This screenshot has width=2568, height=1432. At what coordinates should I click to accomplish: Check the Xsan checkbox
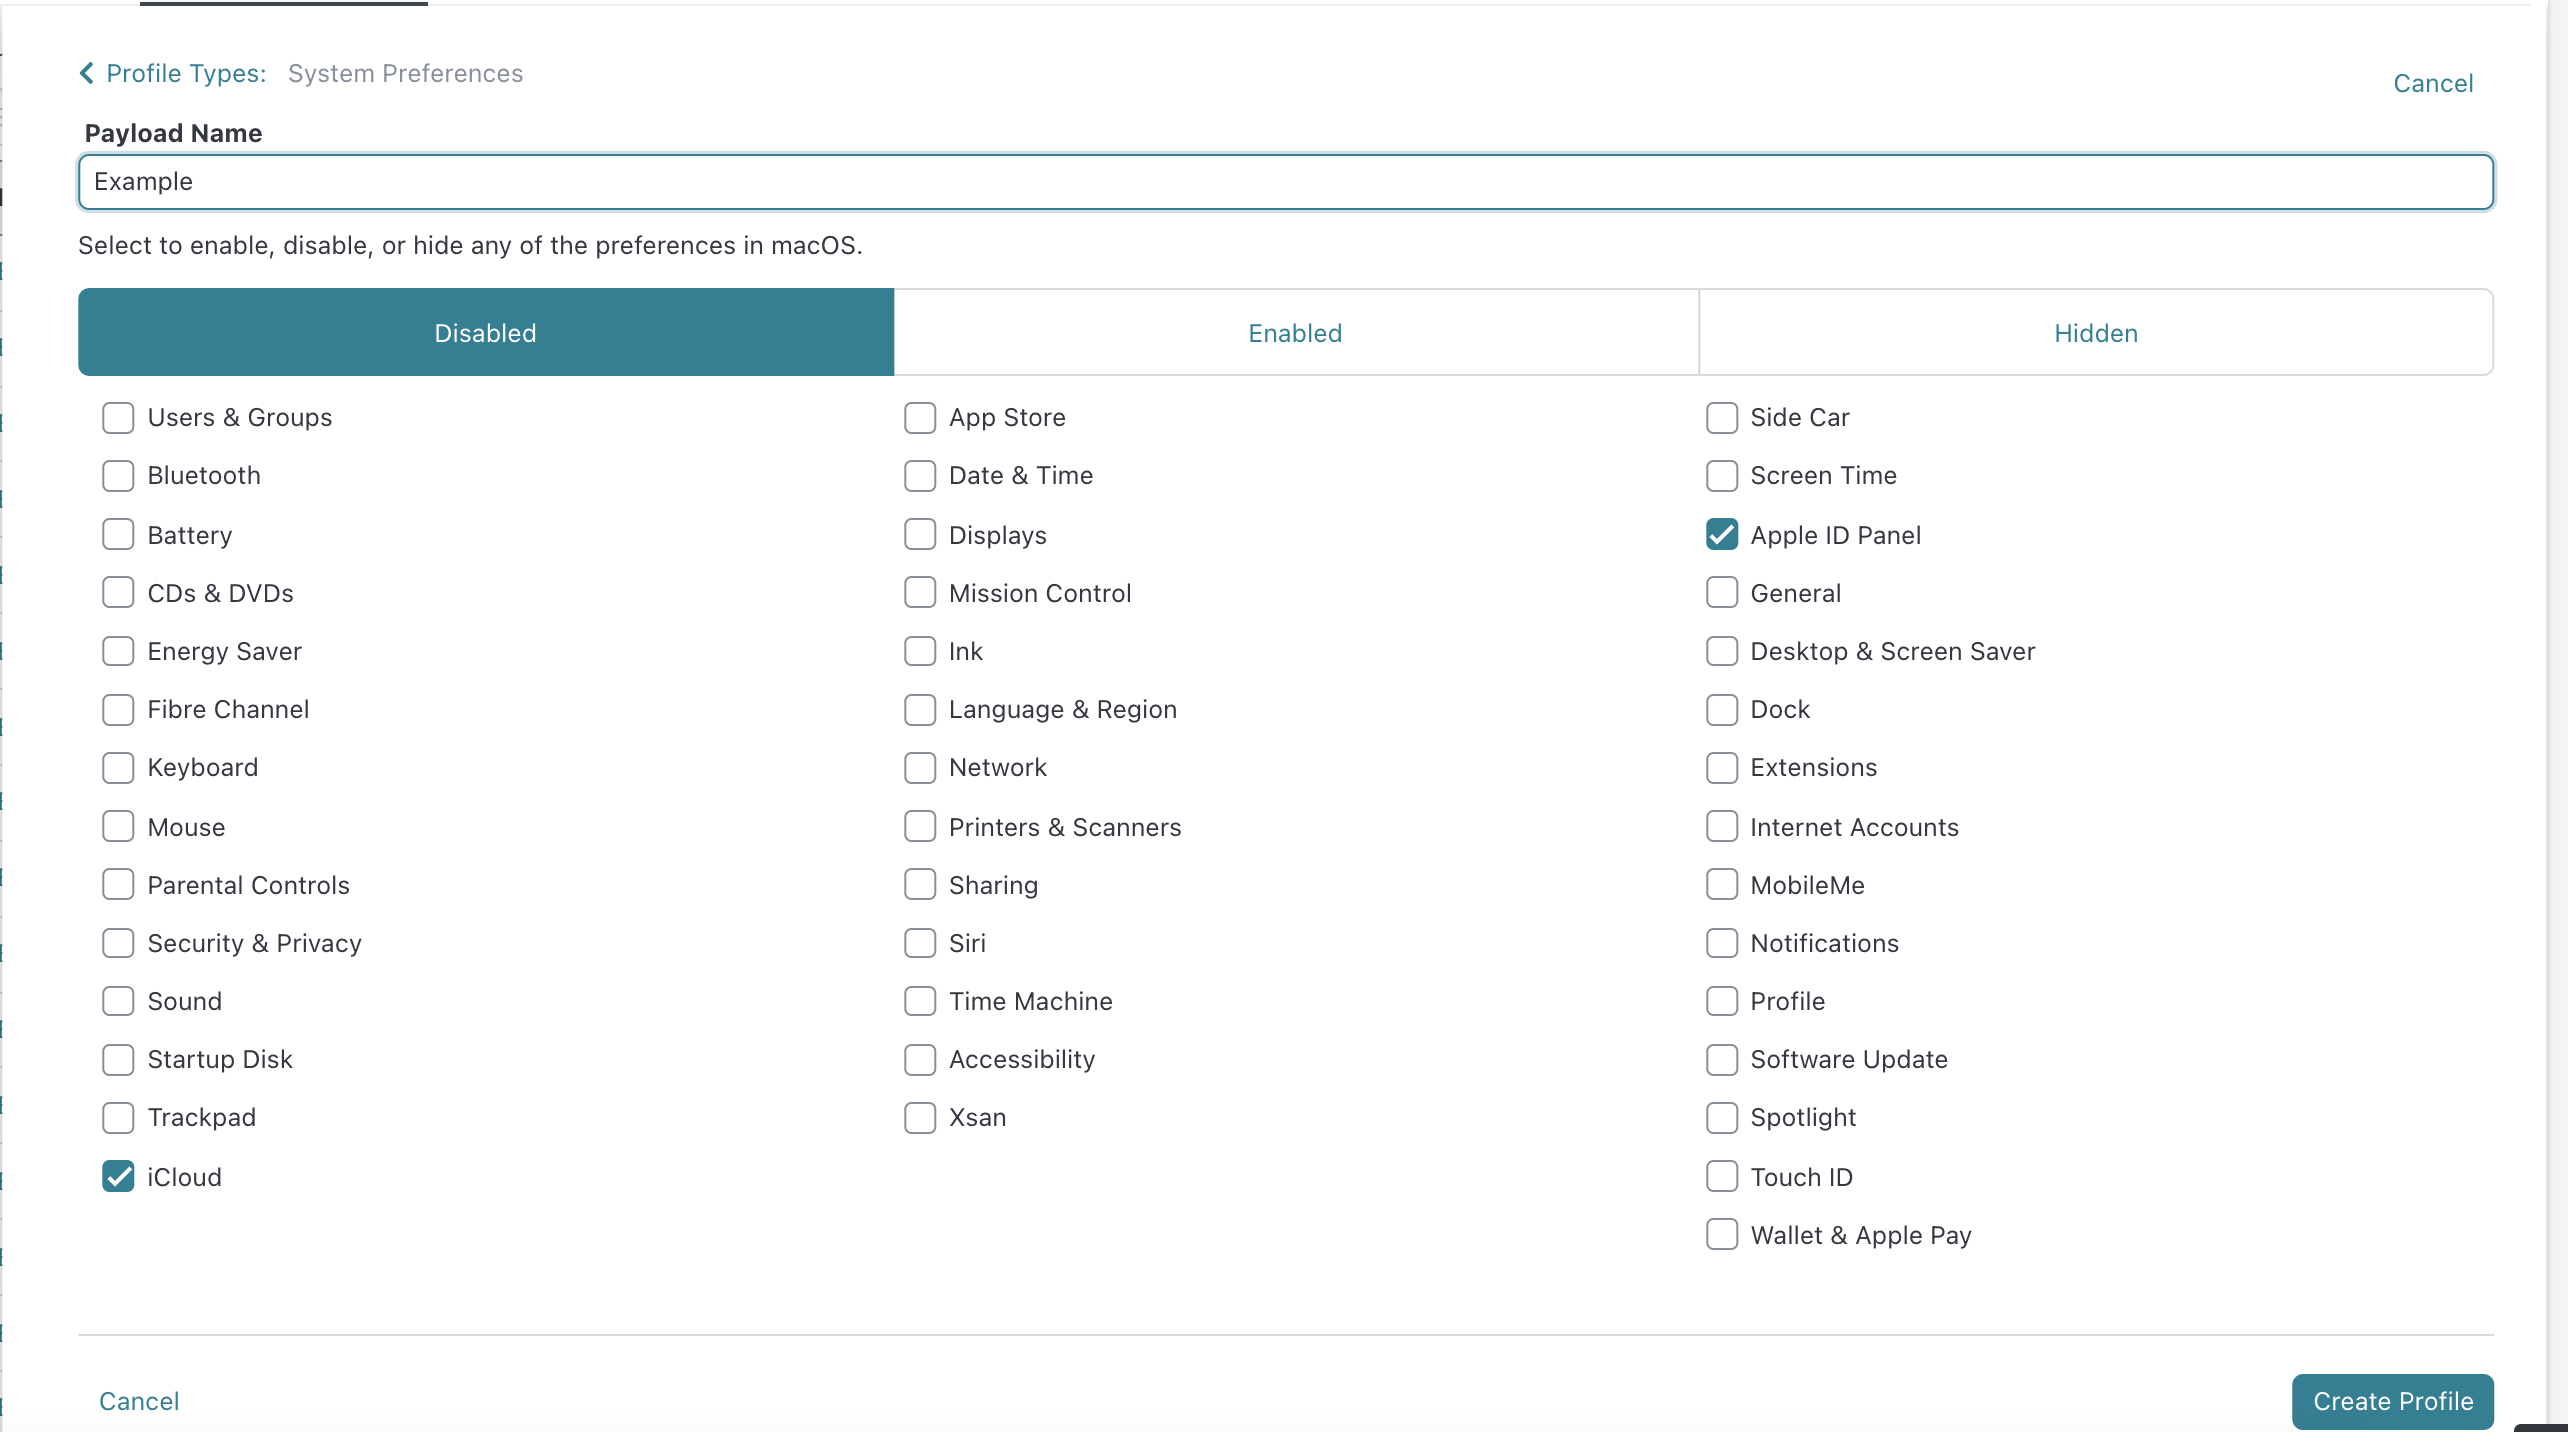pyautogui.click(x=920, y=1118)
